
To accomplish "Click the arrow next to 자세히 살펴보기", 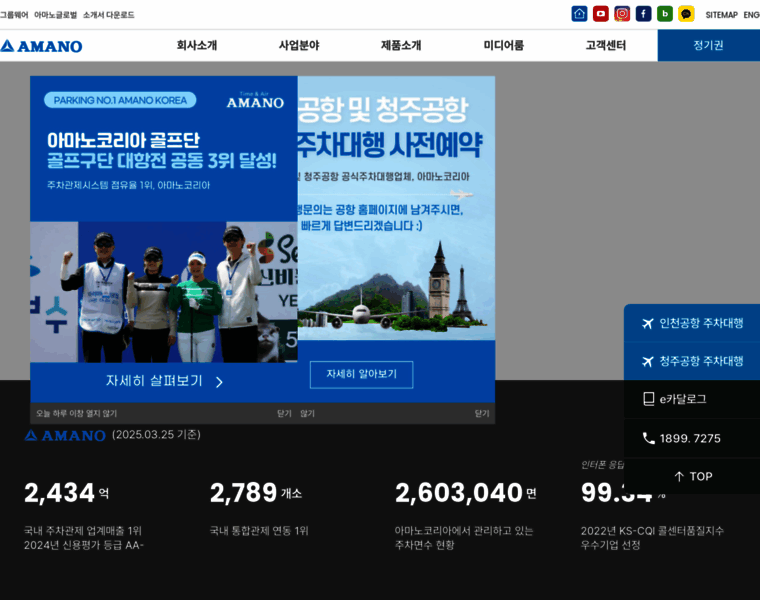I will (x=219, y=382).
